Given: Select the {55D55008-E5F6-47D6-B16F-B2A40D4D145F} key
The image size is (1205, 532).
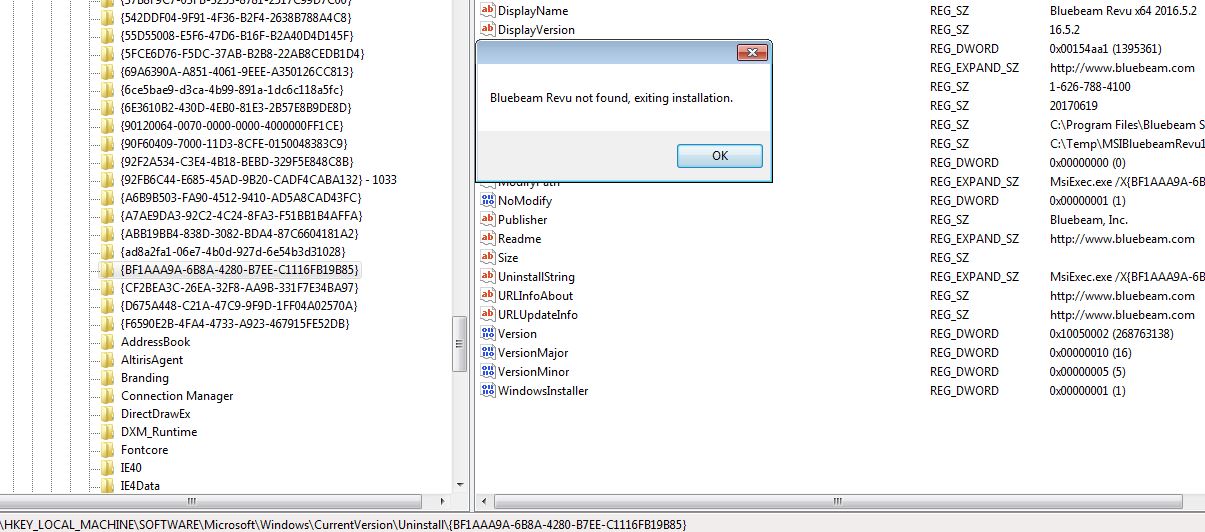Looking at the screenshot, I should 236,35.
